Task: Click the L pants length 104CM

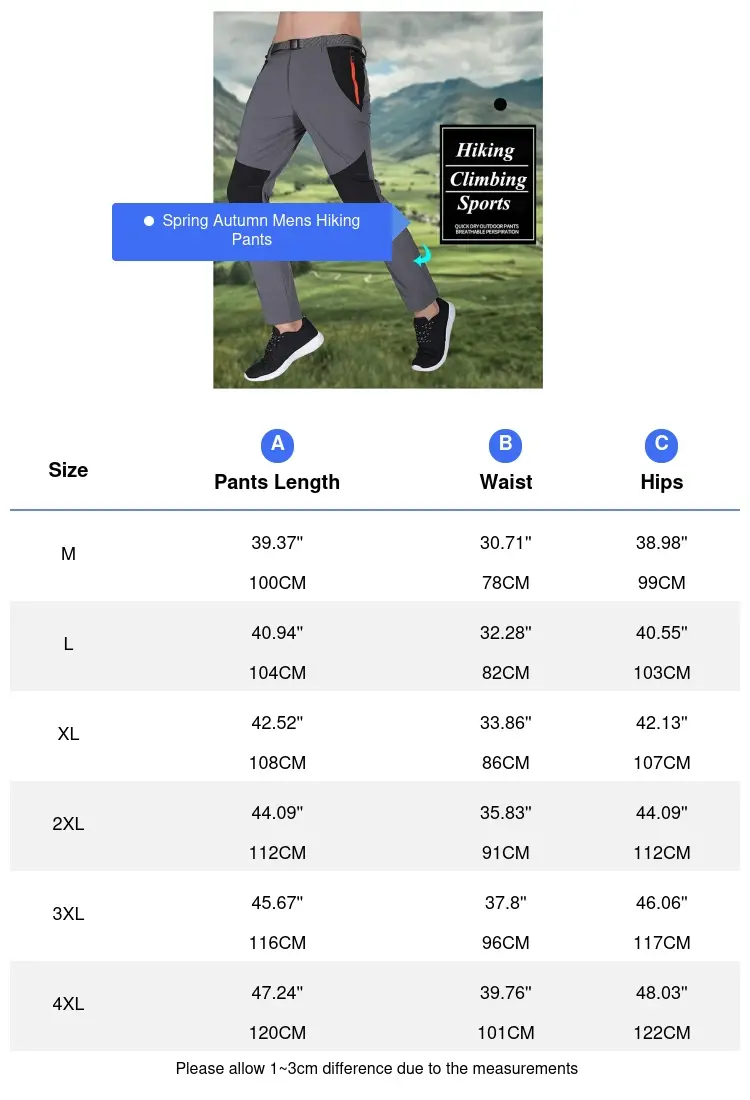Action: 277,673
